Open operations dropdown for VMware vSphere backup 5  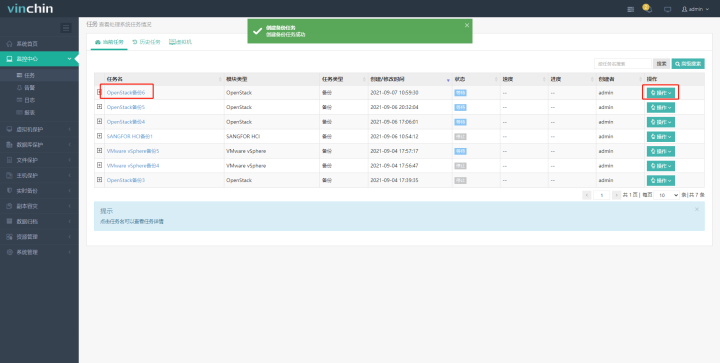(661, 151)
